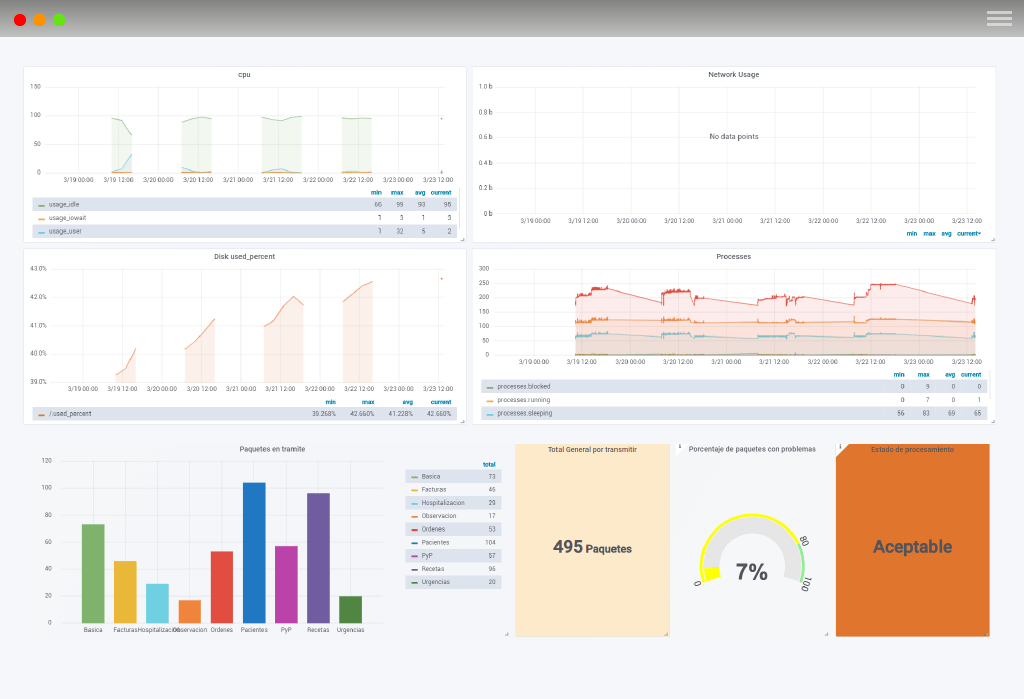Screen dimensions: 1024x699
Task: Click resize handle of Processes panel
Action: point(991,421)
